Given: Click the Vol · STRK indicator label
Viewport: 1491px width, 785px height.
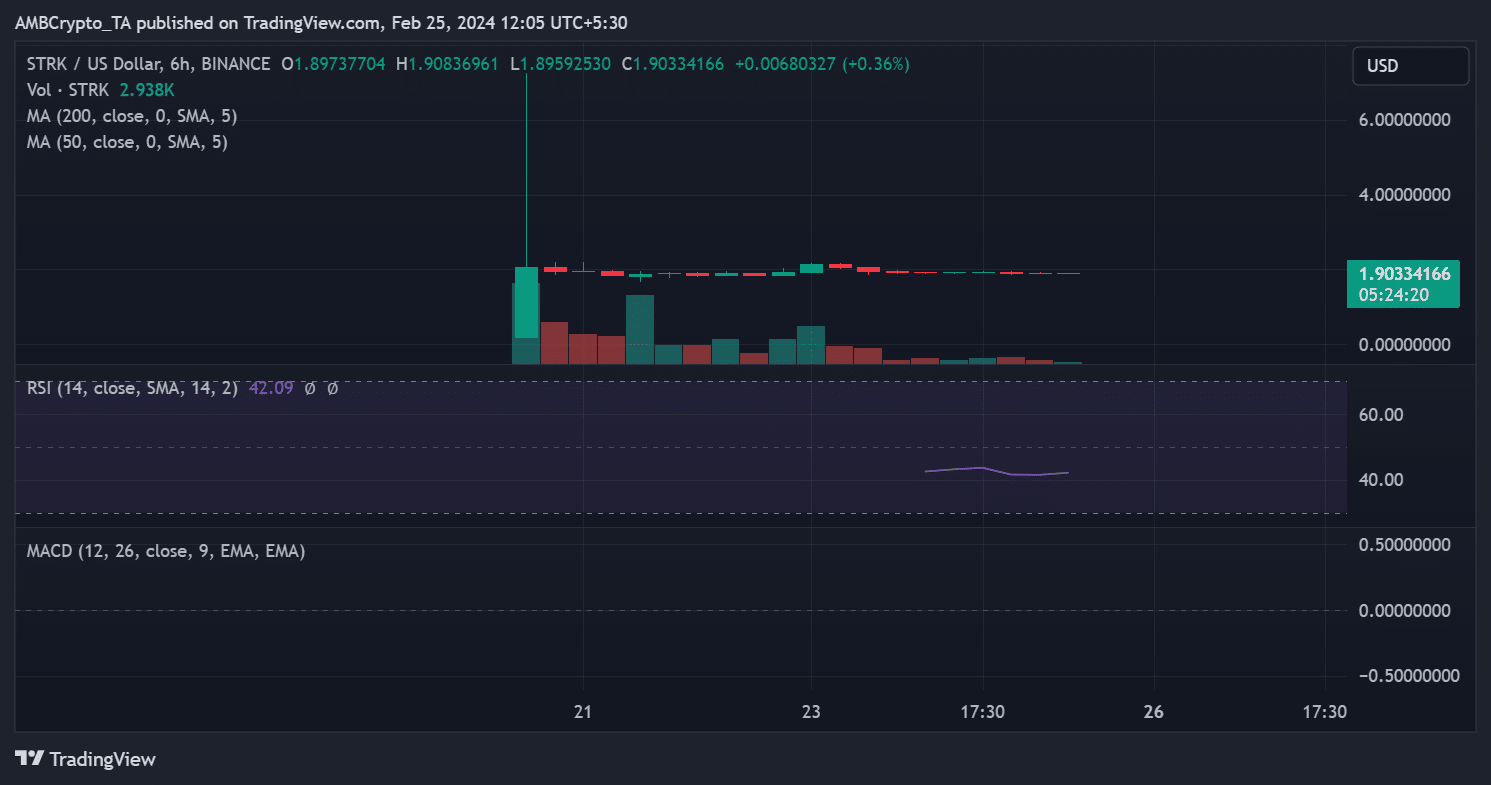Looking at the screenshot, I should coord(68,90).
